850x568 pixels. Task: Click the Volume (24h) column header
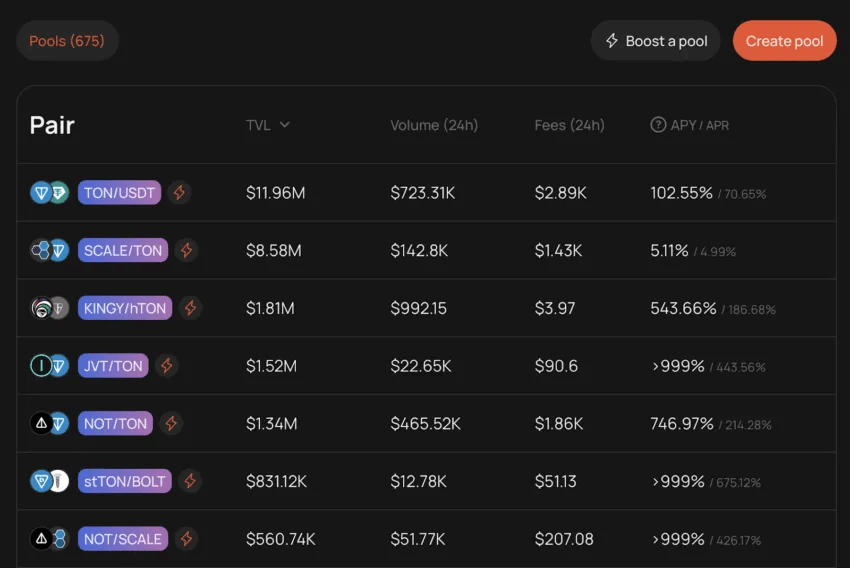click(x=434, y=125)
